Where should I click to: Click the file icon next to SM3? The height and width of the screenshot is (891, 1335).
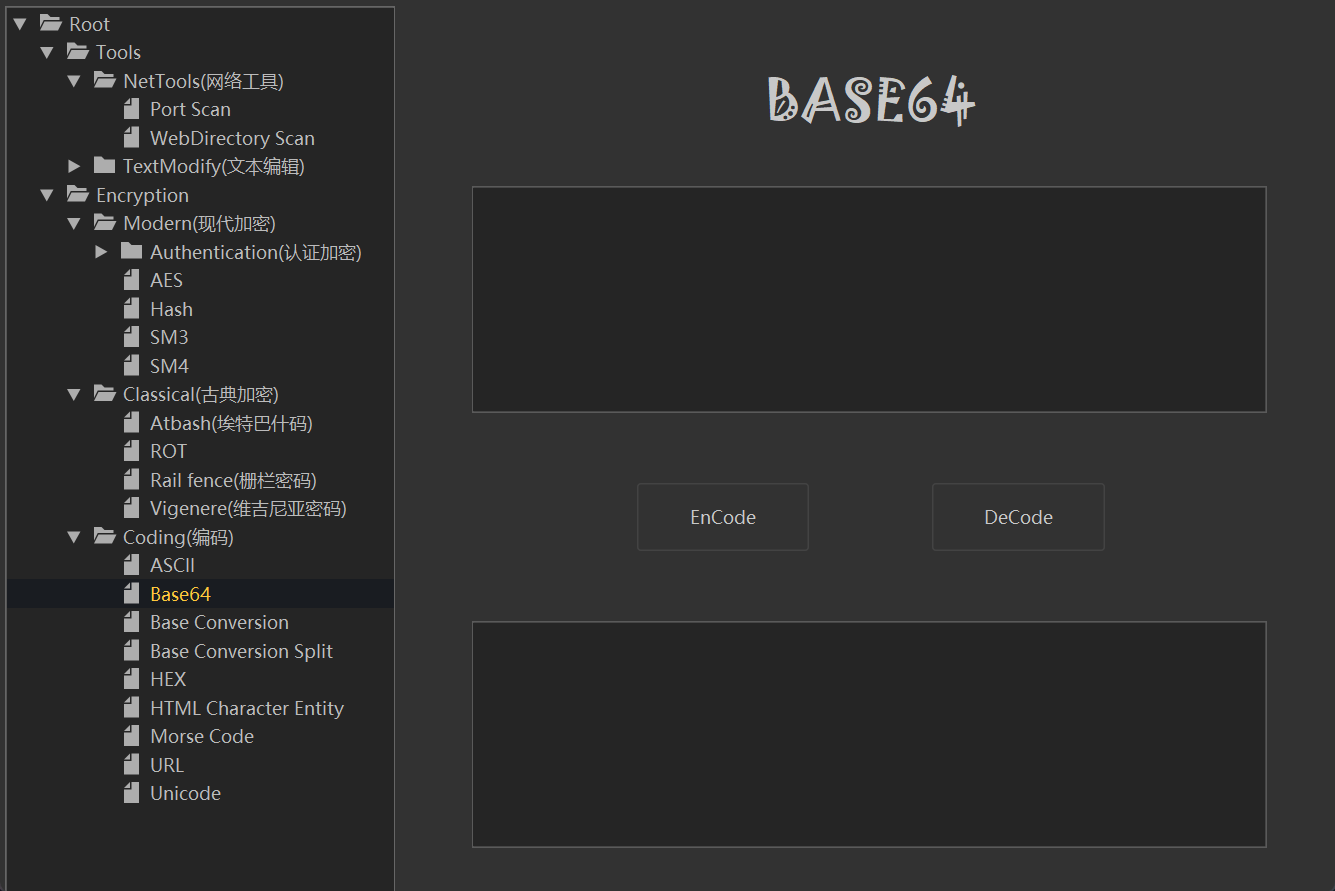tap(131, 337)
